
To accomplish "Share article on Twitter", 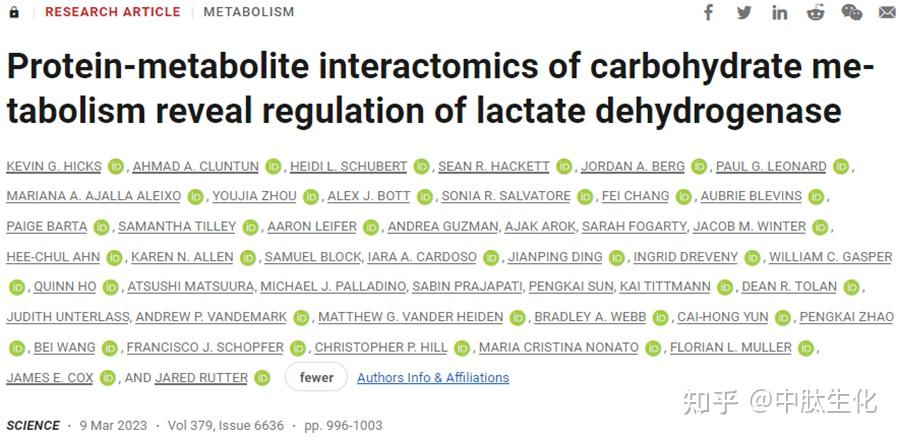I will coord(744,12).
